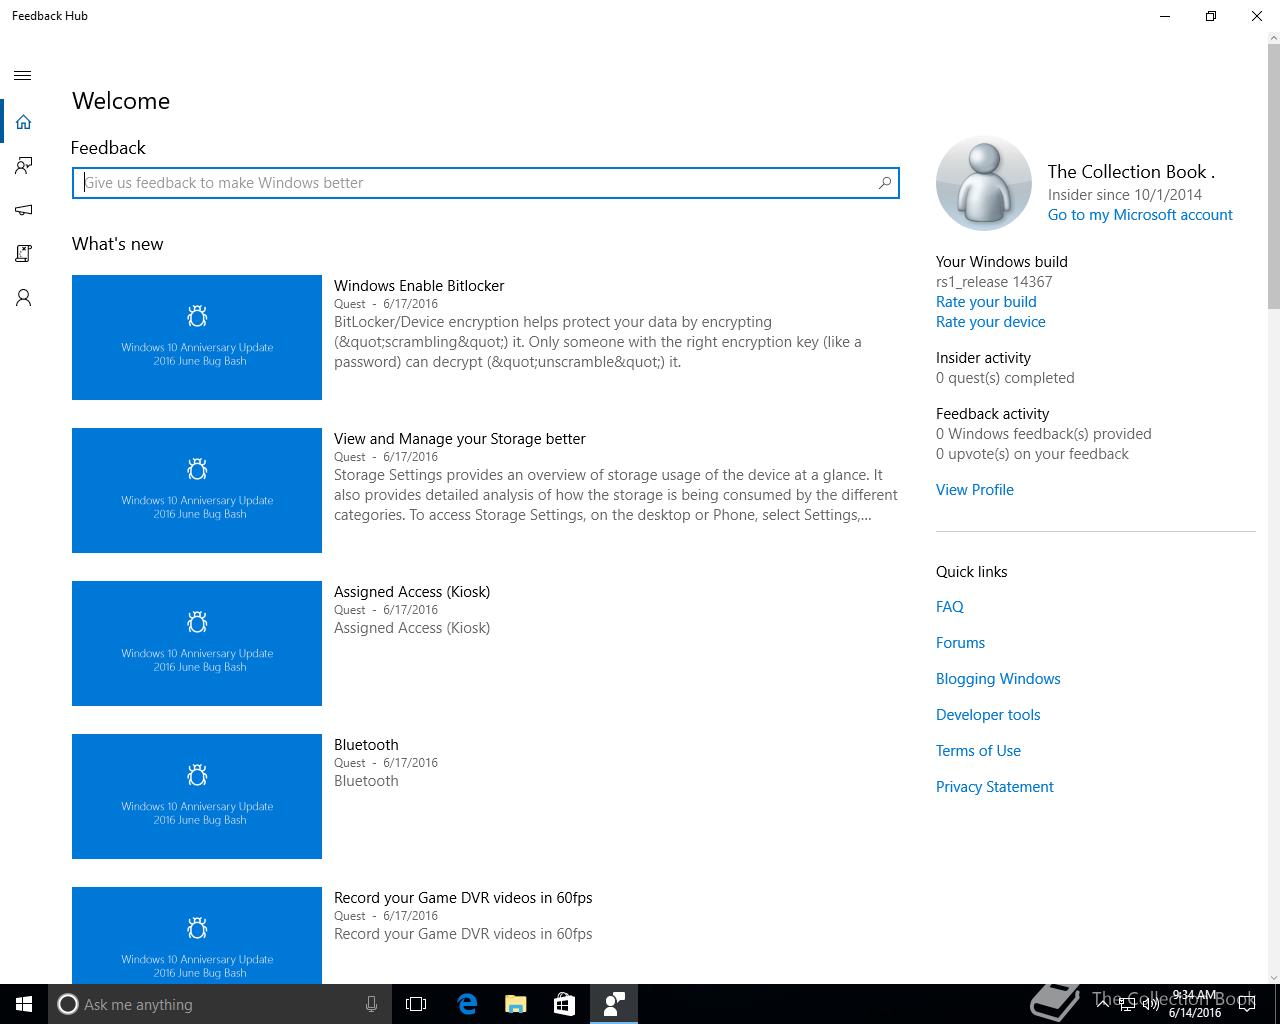
Task: Open View and Manage your Storage better
Action: point(460,439)
